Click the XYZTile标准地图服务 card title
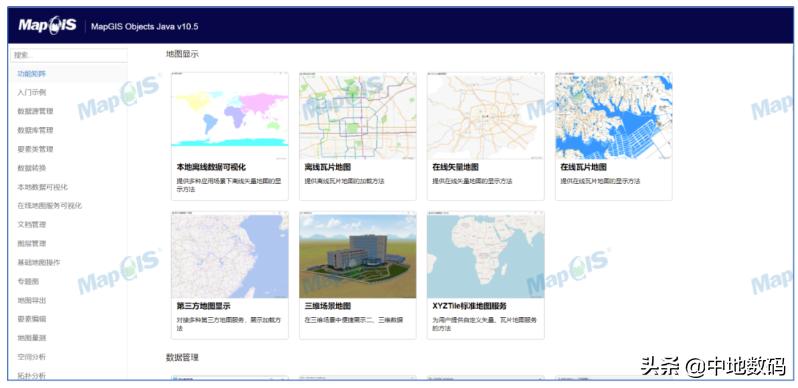The height and width of the screenshot is (388, 798). pyautogui.click(x=469, y=306)
